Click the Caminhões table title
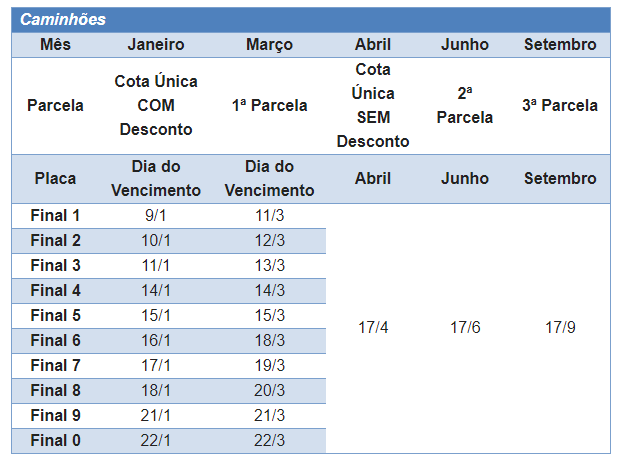This screenshot has height=467, width=618. [x=64, y=20]
